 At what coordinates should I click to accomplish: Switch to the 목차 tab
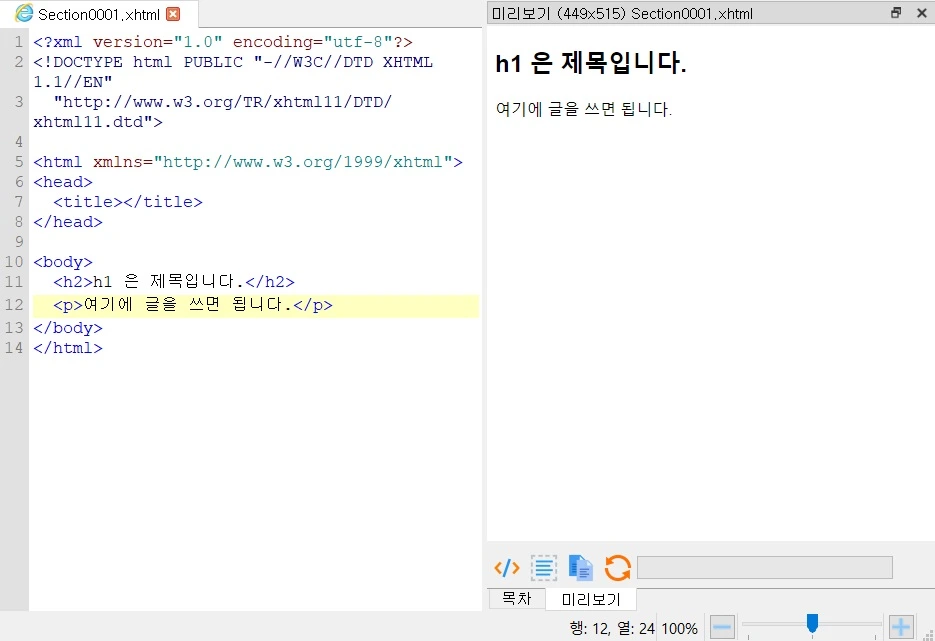coord(516,599)
